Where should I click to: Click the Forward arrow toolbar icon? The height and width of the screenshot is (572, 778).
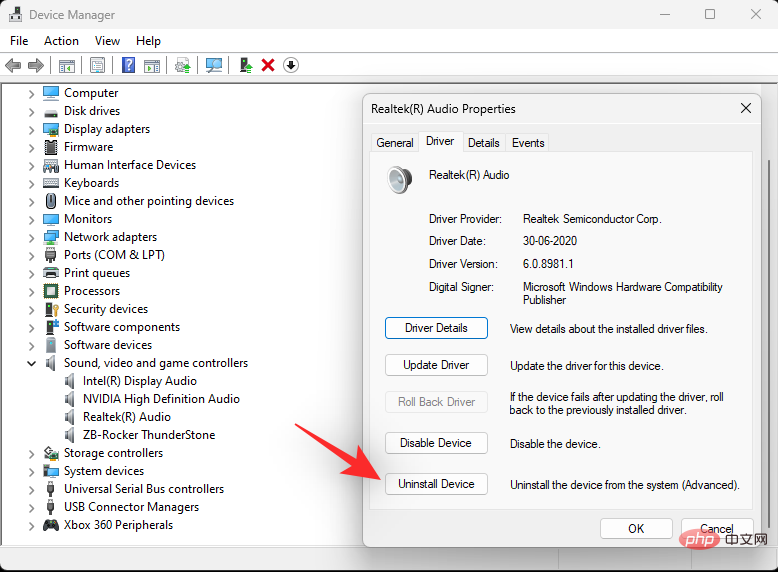[36, 65]
